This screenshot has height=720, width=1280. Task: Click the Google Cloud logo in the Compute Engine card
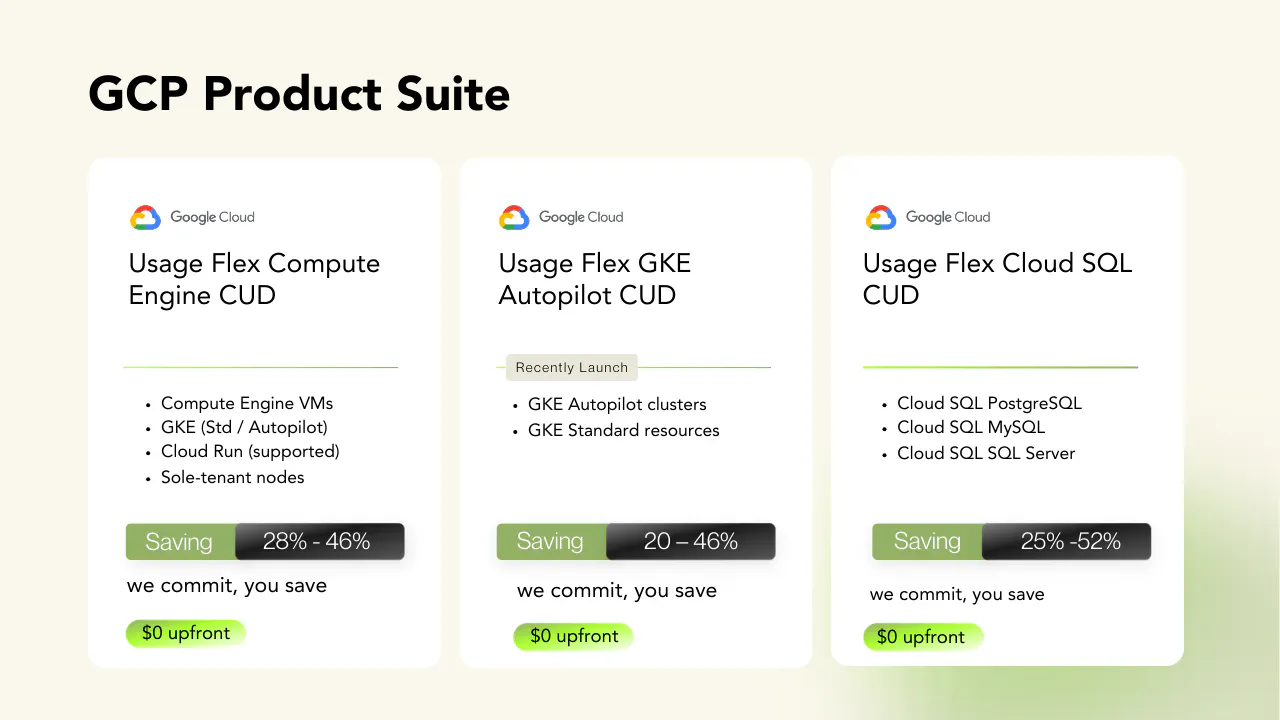click(x=192, y=217)
